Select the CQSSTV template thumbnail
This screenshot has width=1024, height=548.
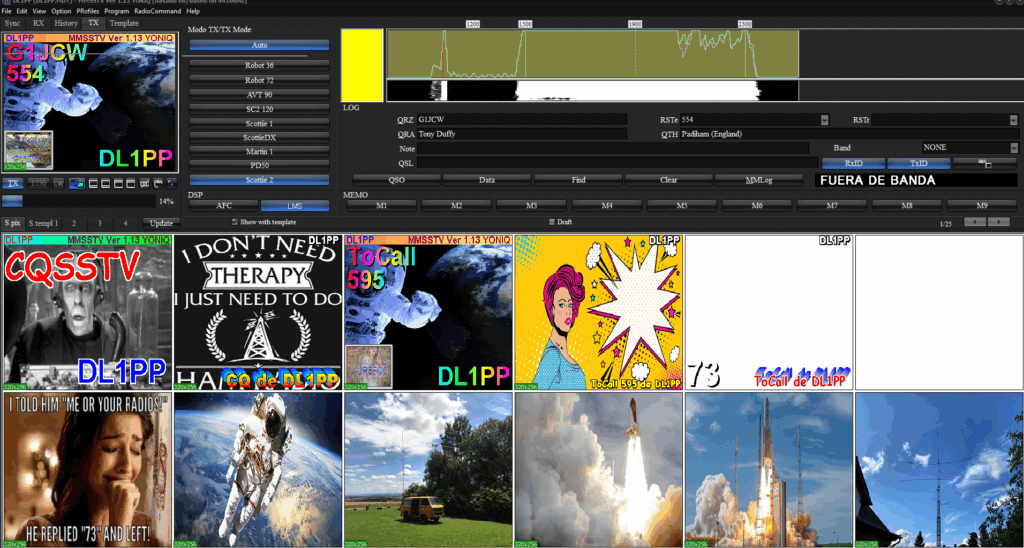click(x=88, y=312)
